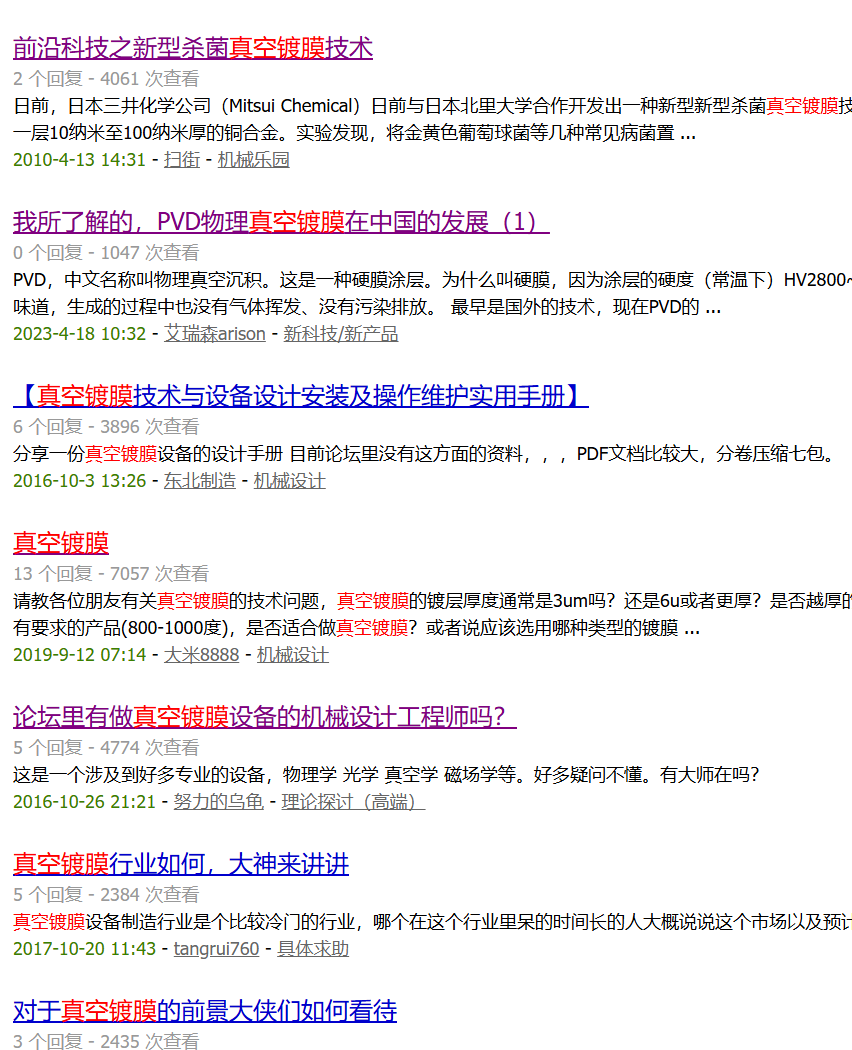Click the date 2023-4-18 10:32
The height and width of the screenshot is (1050, 852).
pyautogui.click(x=79, y=334)
